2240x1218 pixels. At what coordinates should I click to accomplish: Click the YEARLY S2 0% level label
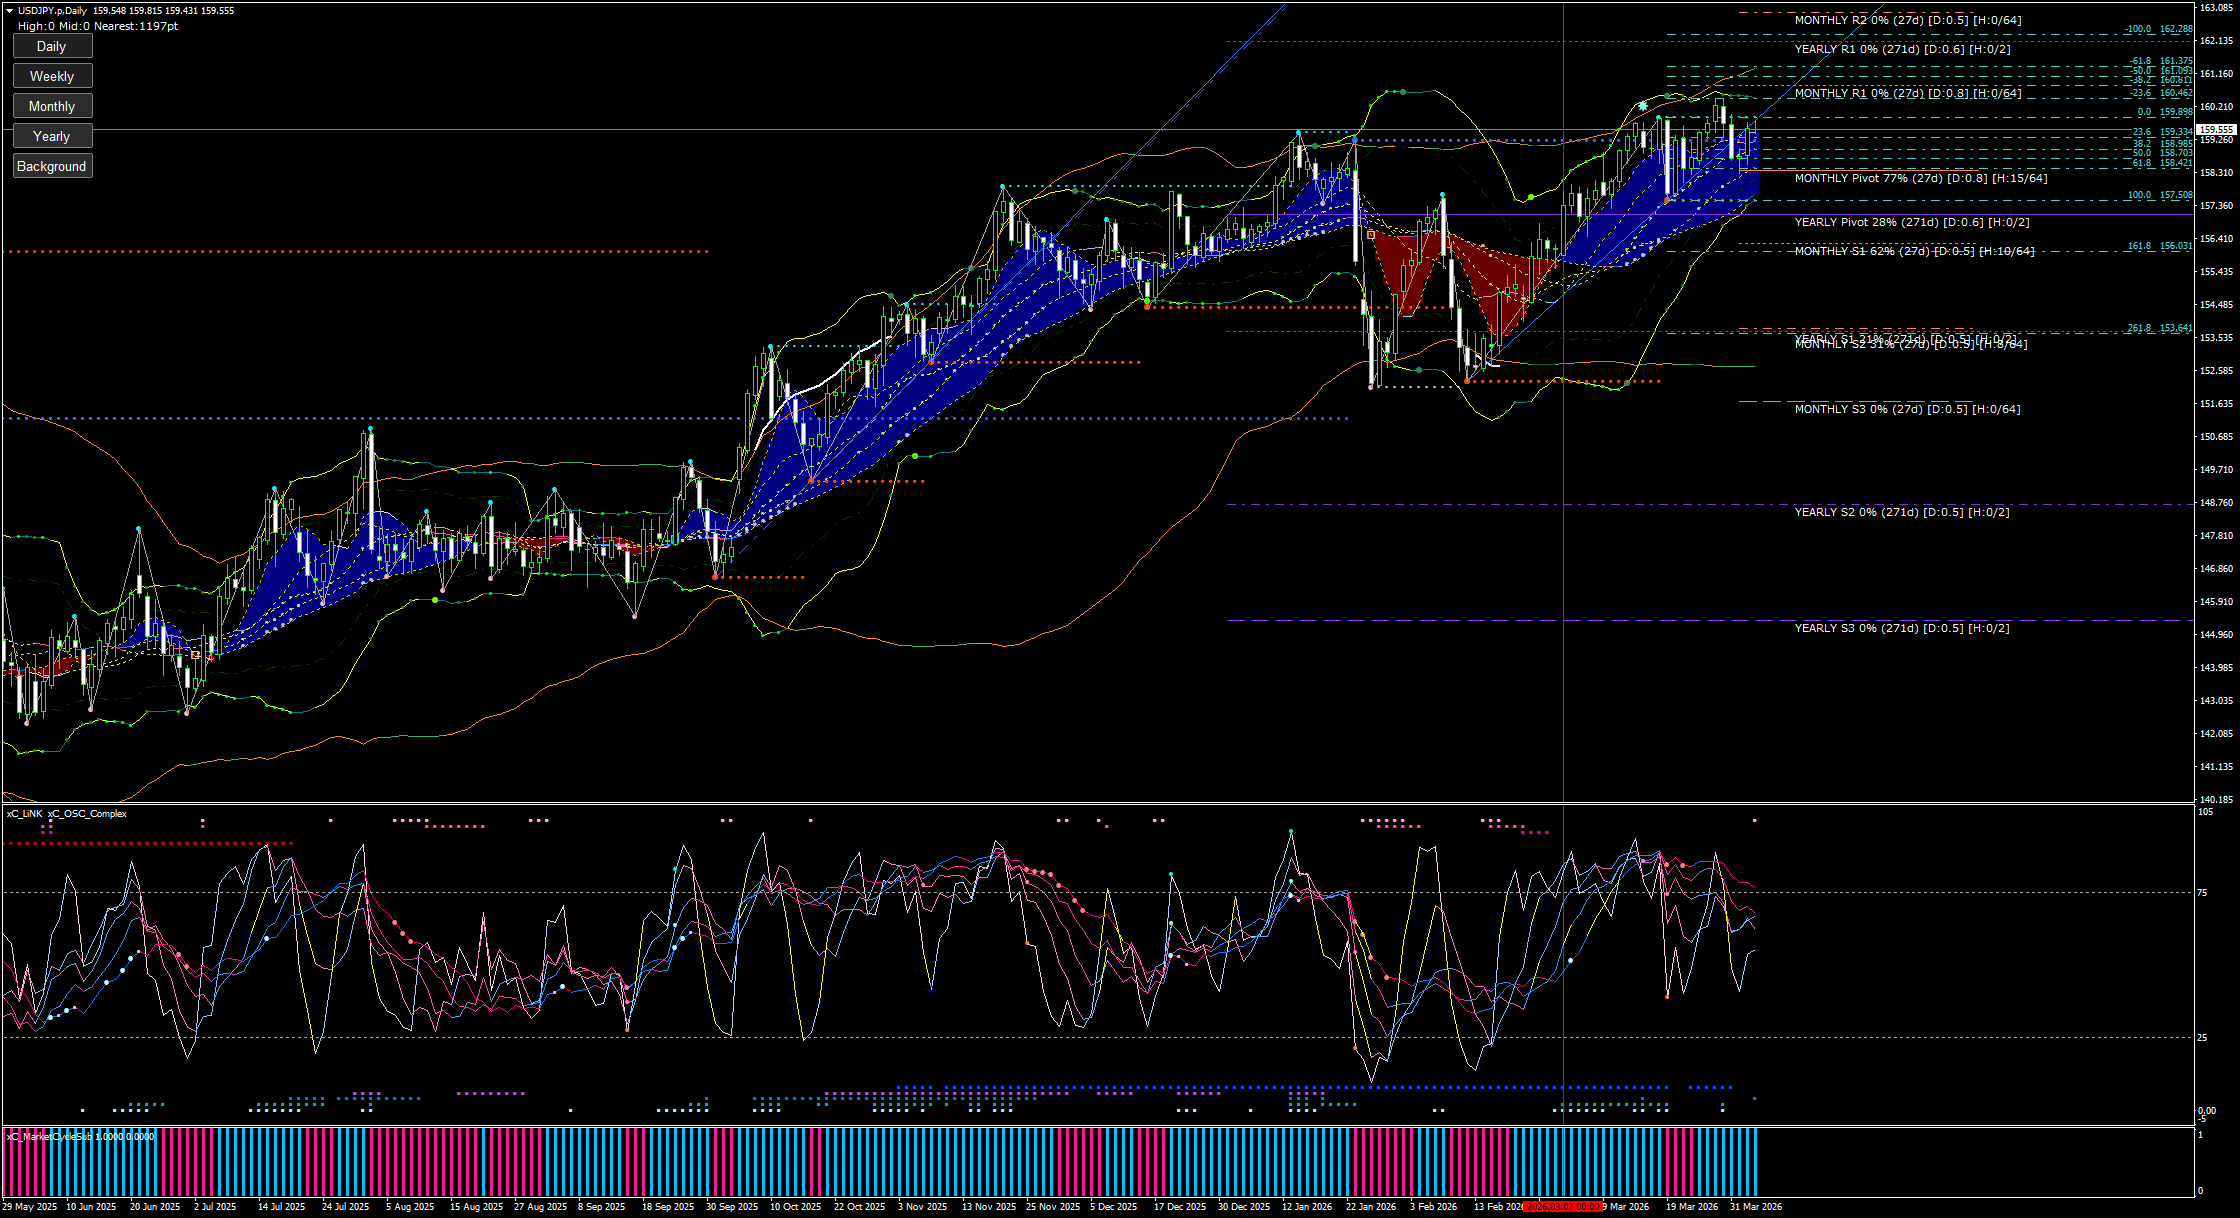[x=1901, y=512]
